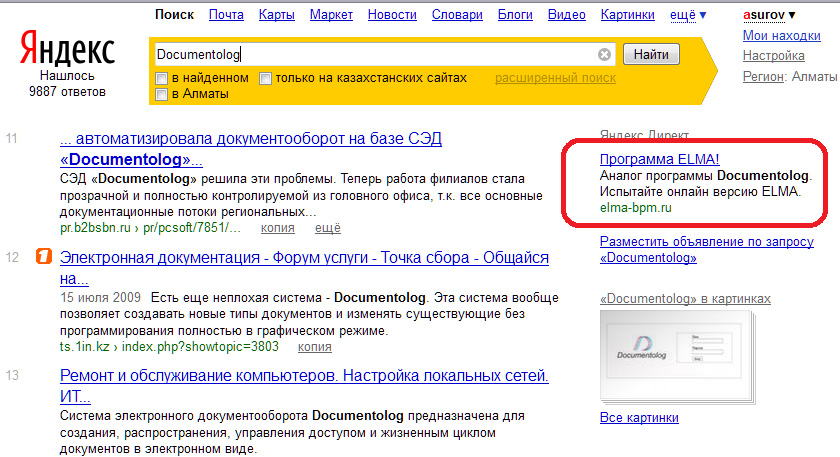Viewport: 840px width, 457px height.
Task: Open 'расширенный поиск' link
Action: click(555, 78)
